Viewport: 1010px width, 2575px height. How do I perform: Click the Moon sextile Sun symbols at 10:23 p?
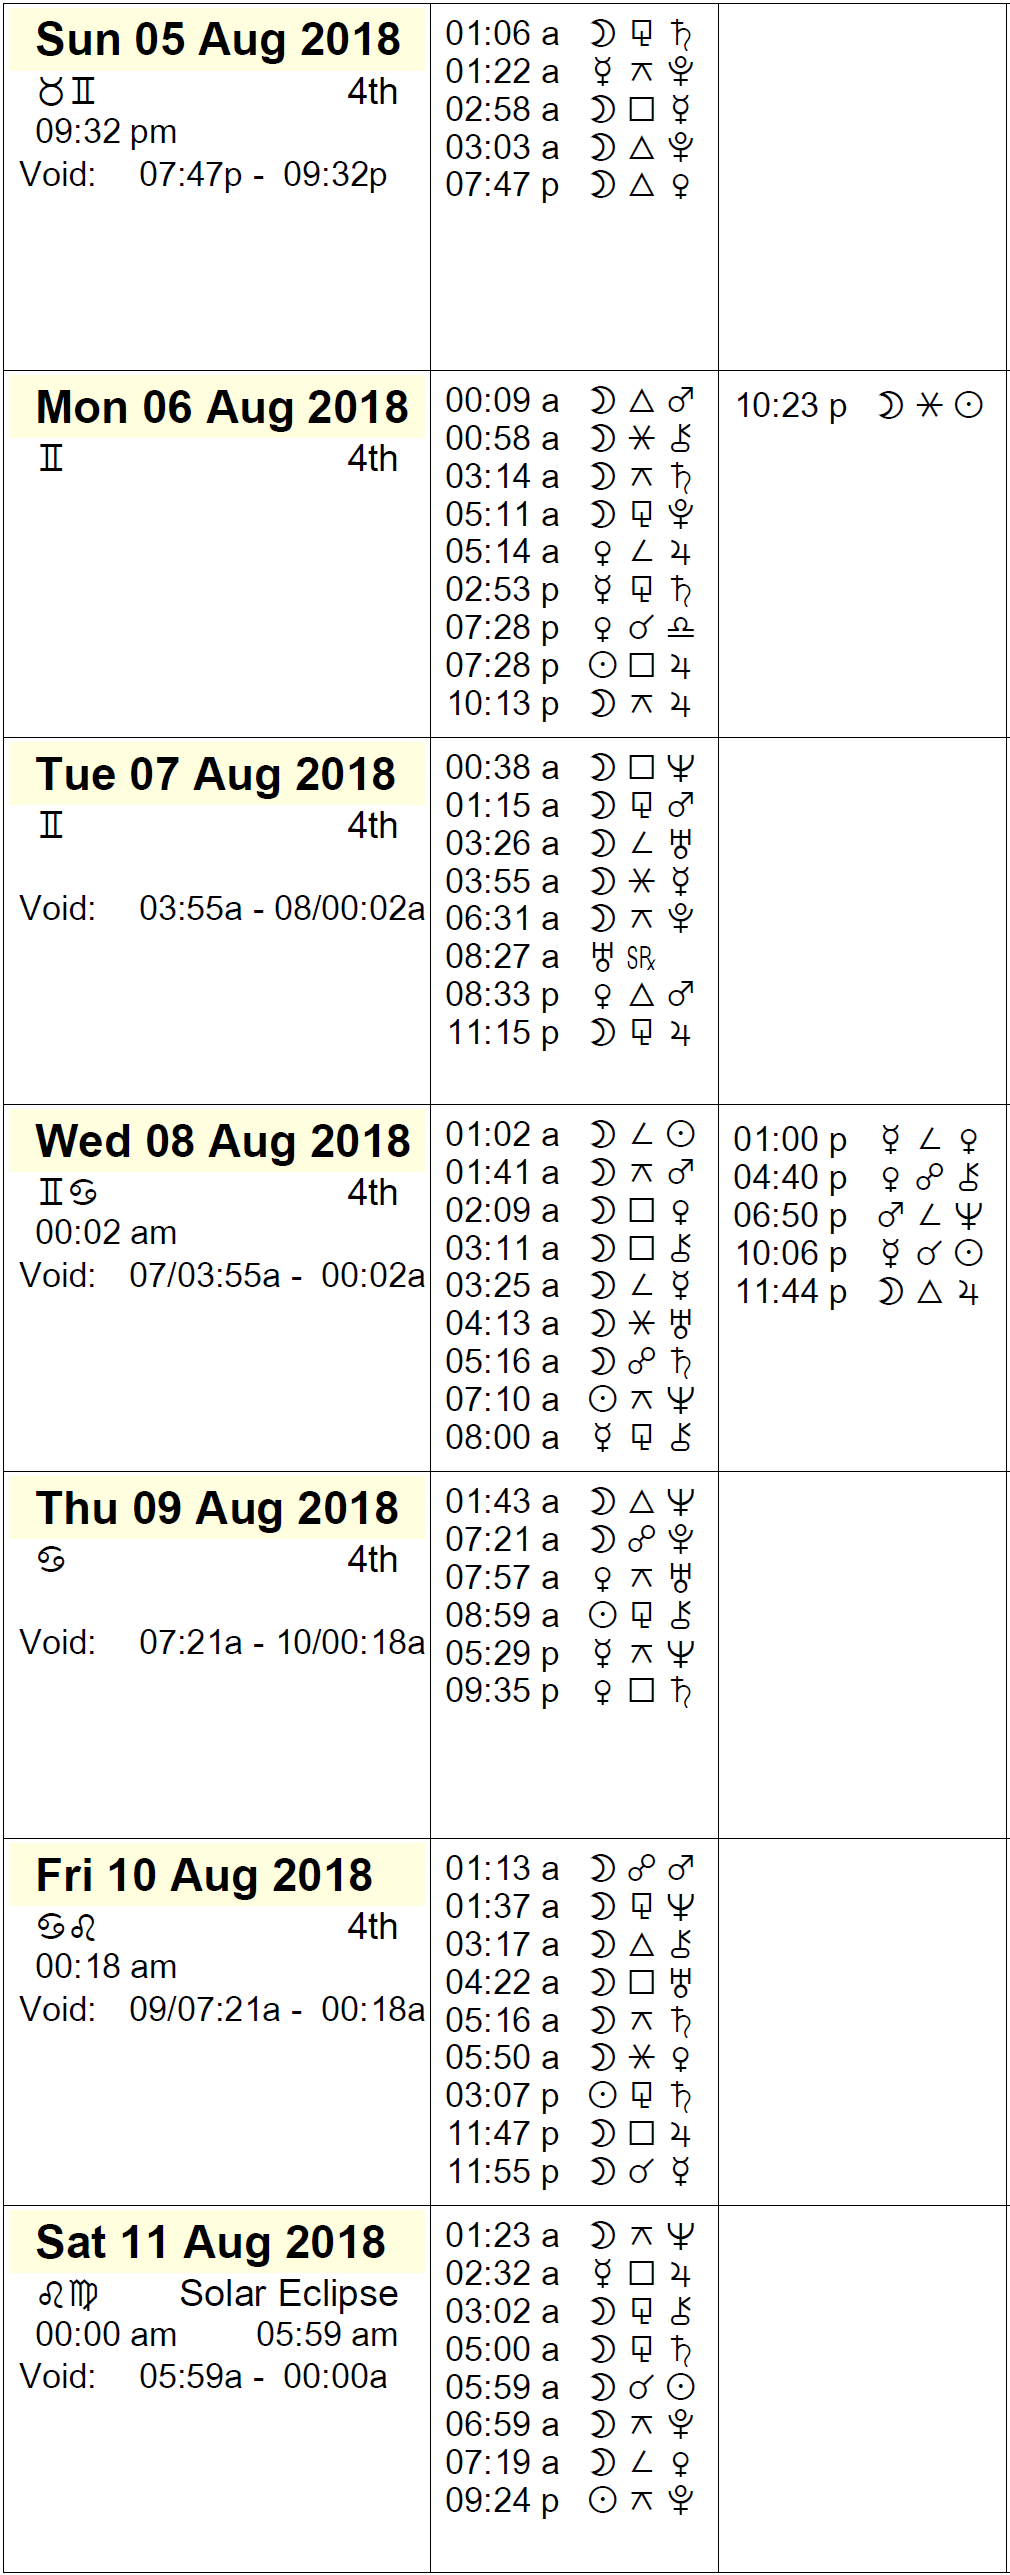[929, 406]
